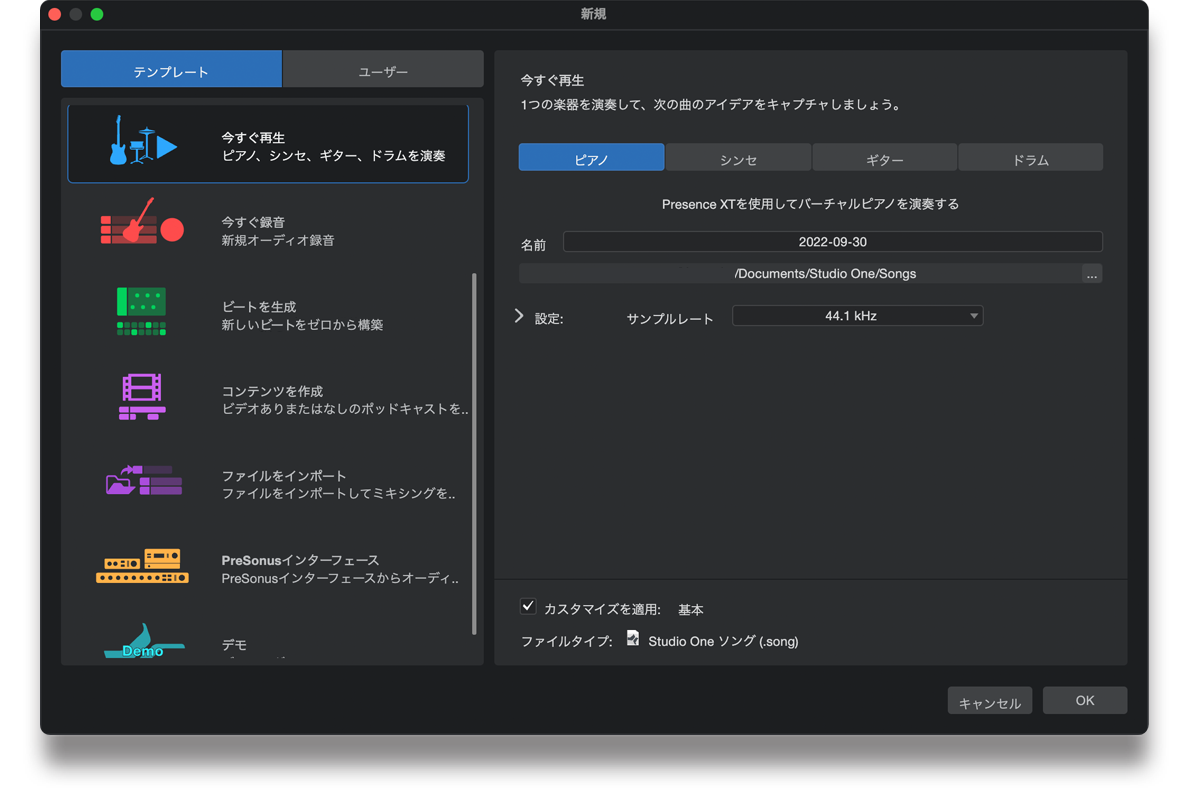This screenshot has width=1190, height=800.
Task: Toggle the カスタマイズを適用 checkbox
Action: [528, 607]
